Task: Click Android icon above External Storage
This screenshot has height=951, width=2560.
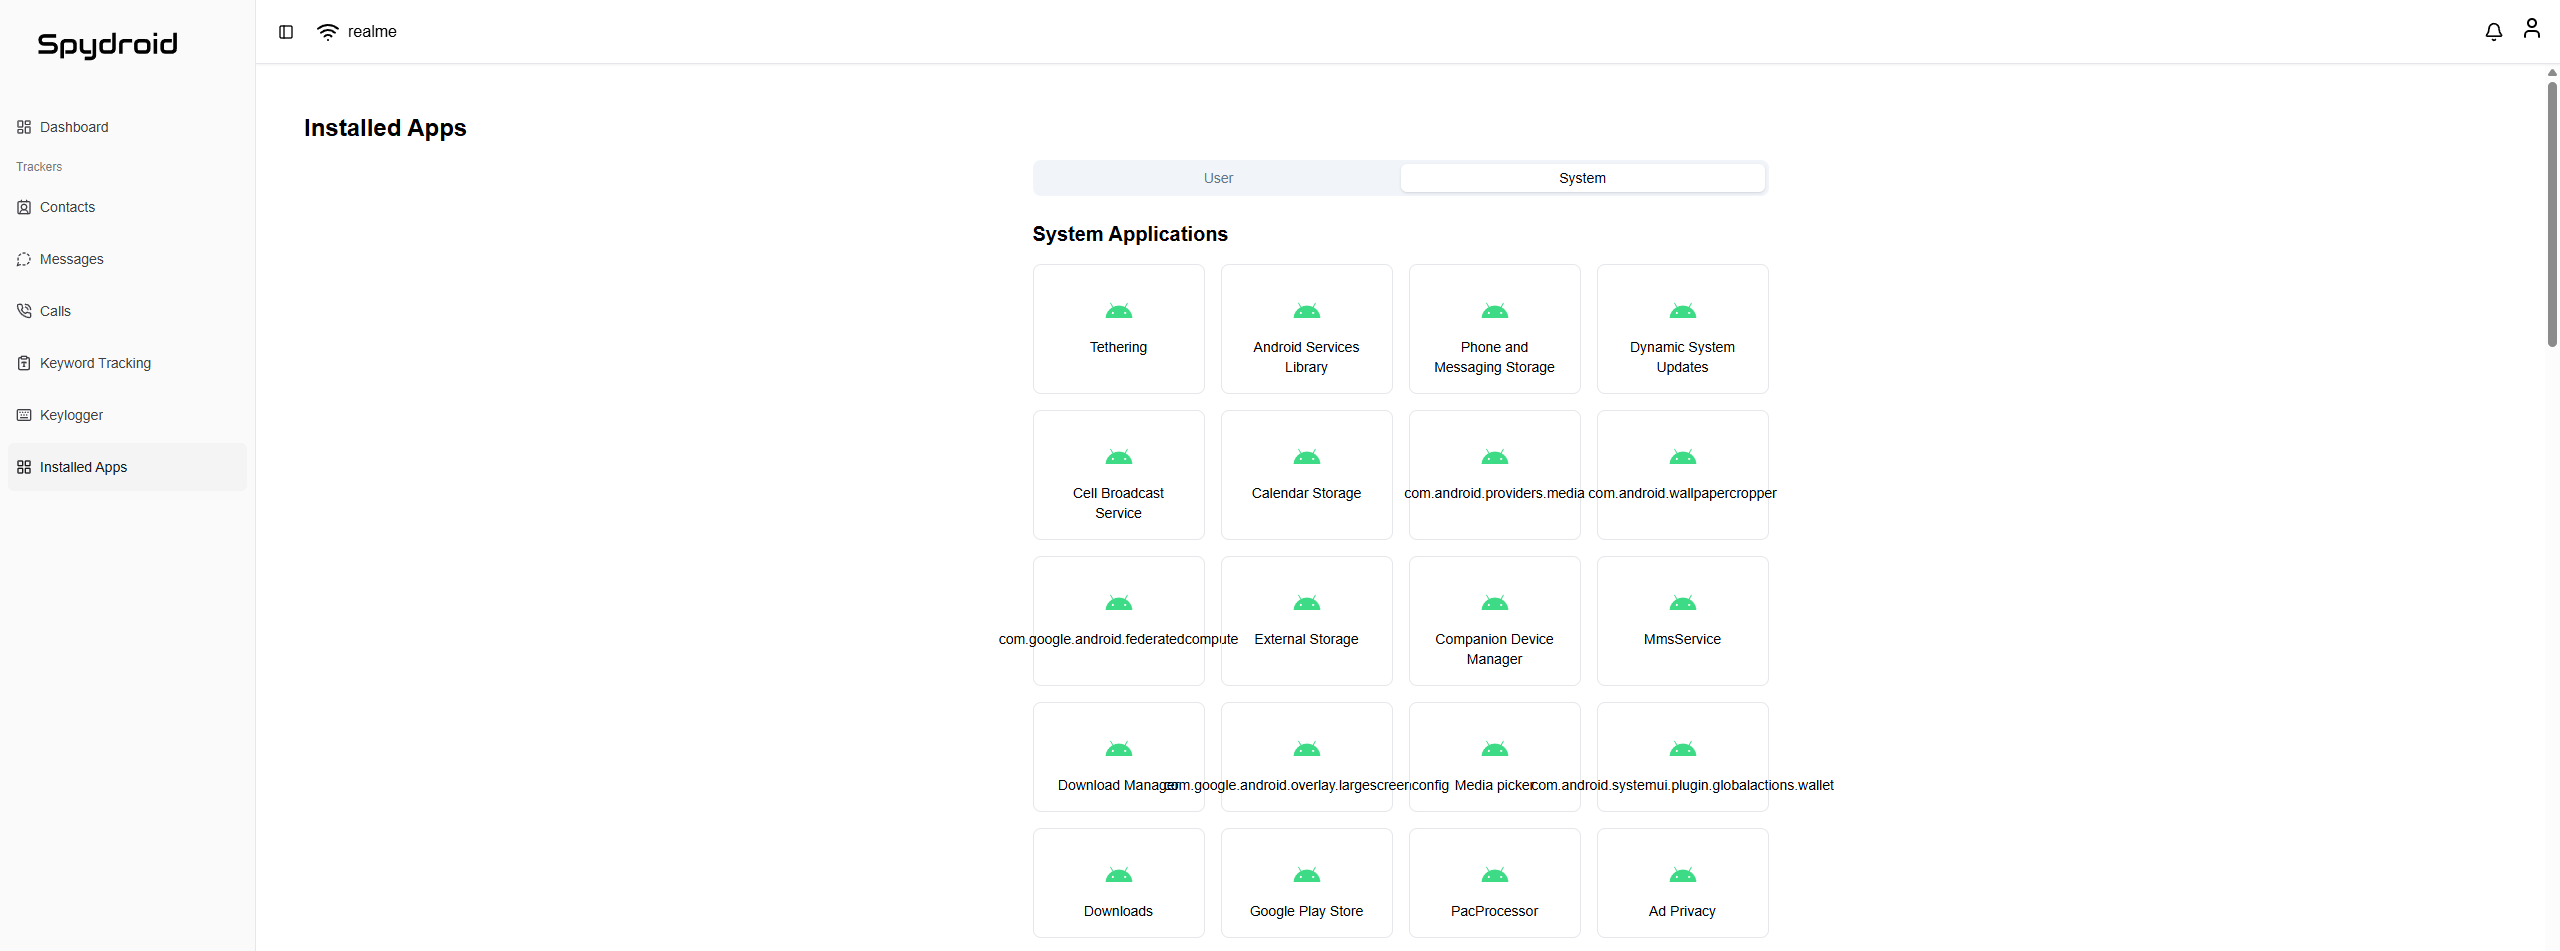Action: [x=1306, y=603]
